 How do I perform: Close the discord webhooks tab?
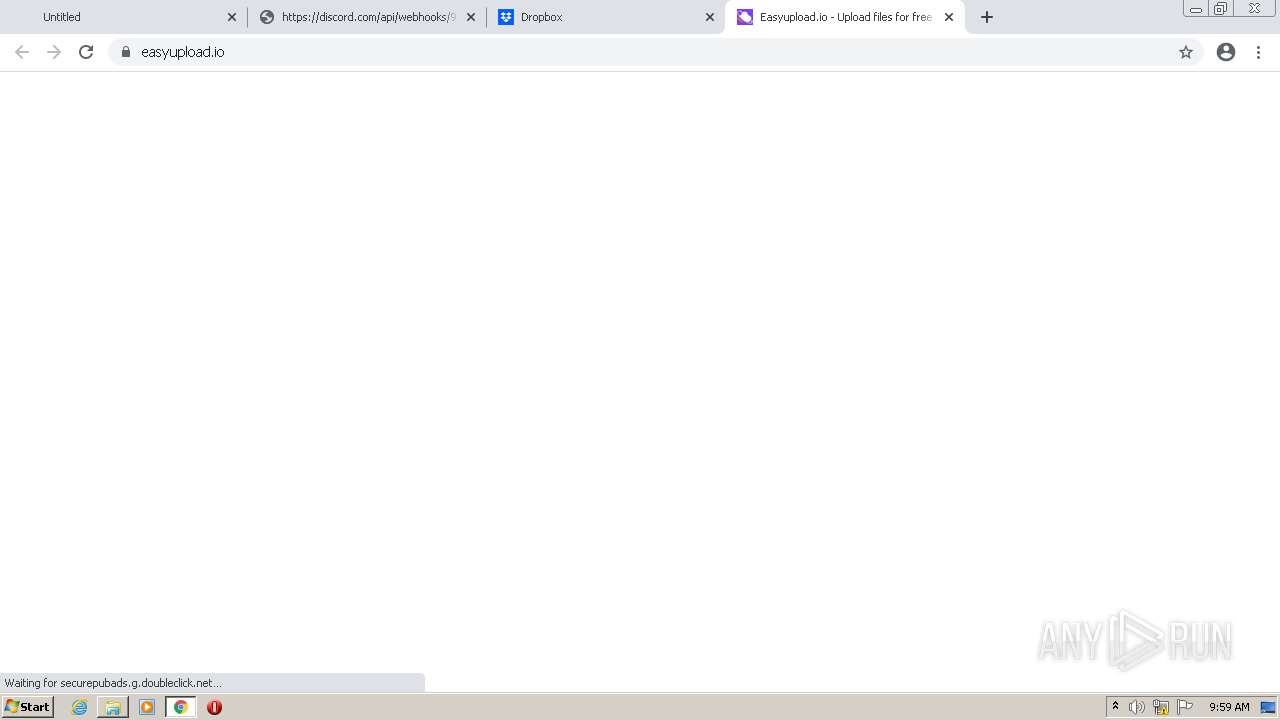(471, 17)
